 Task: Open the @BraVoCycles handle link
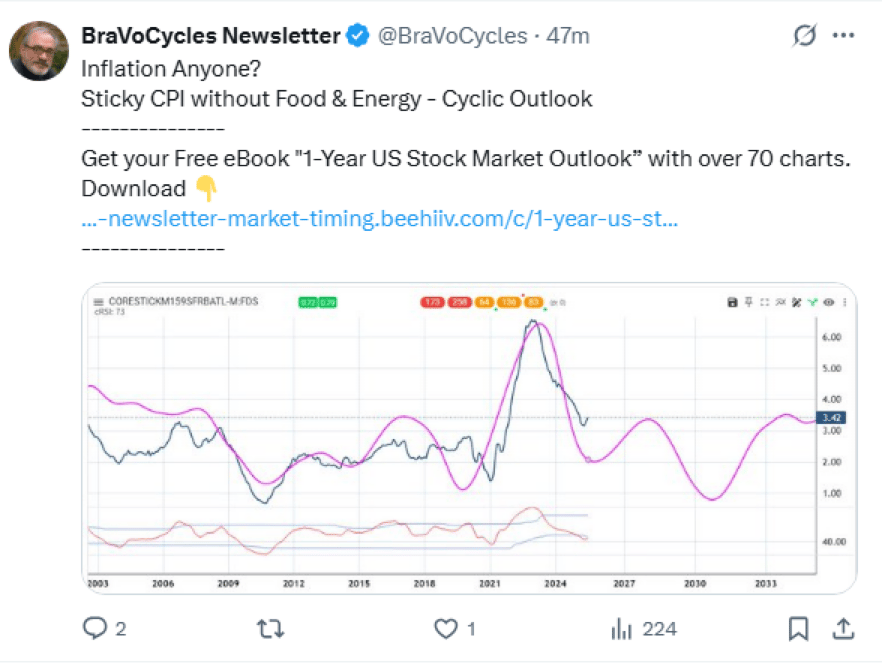[453, 35]
